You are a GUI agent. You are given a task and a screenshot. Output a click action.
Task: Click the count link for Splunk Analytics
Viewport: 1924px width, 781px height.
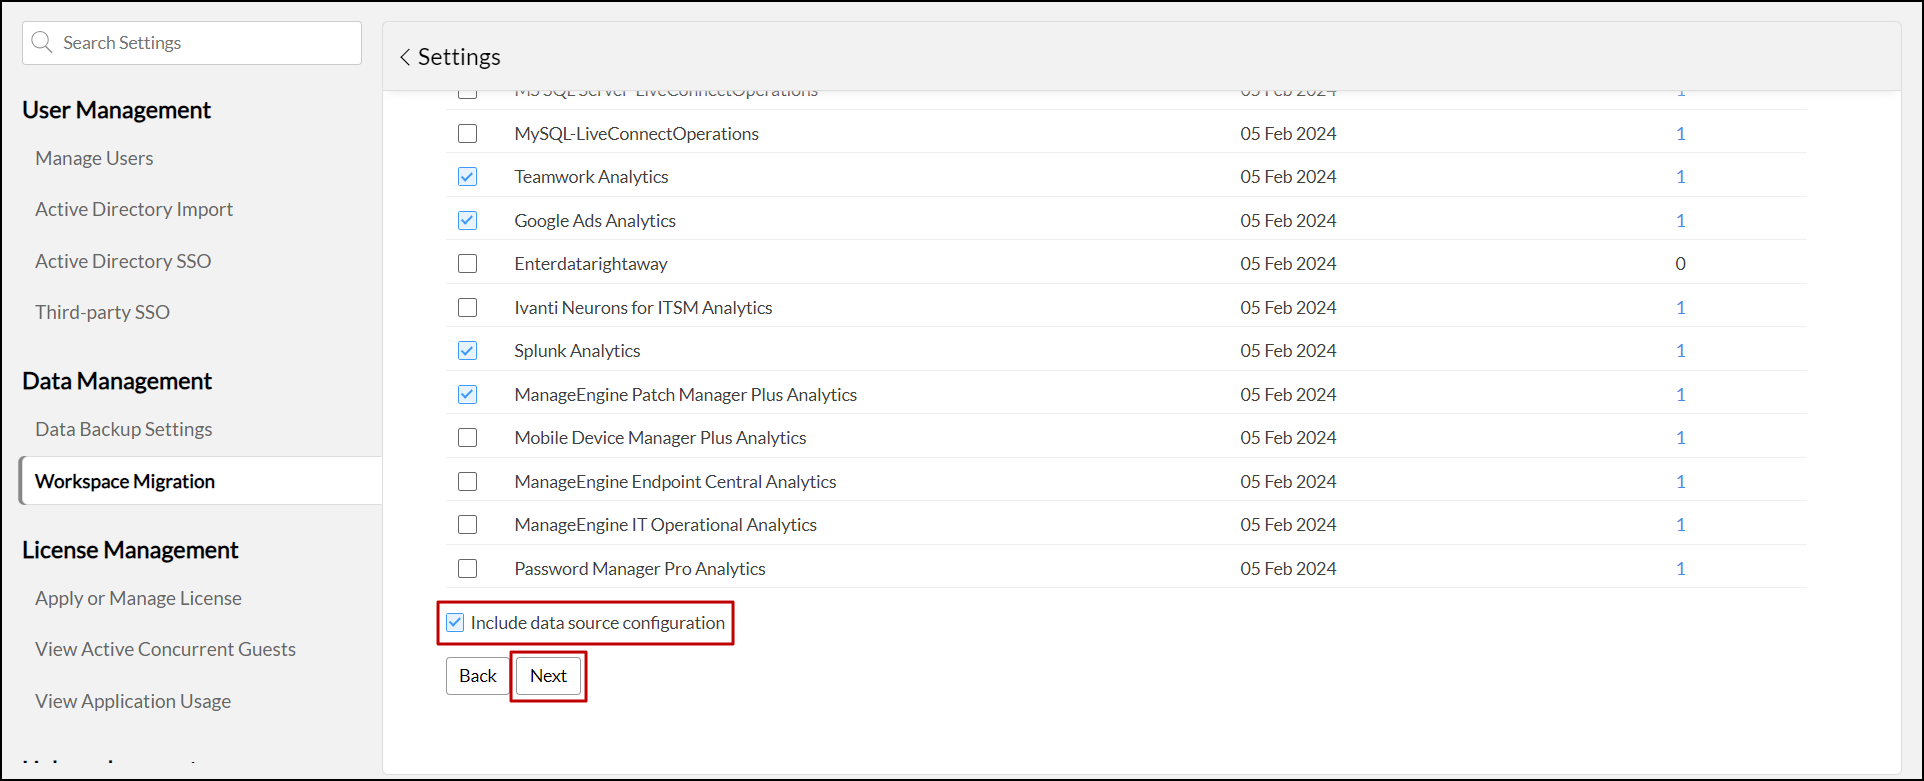1680,351
